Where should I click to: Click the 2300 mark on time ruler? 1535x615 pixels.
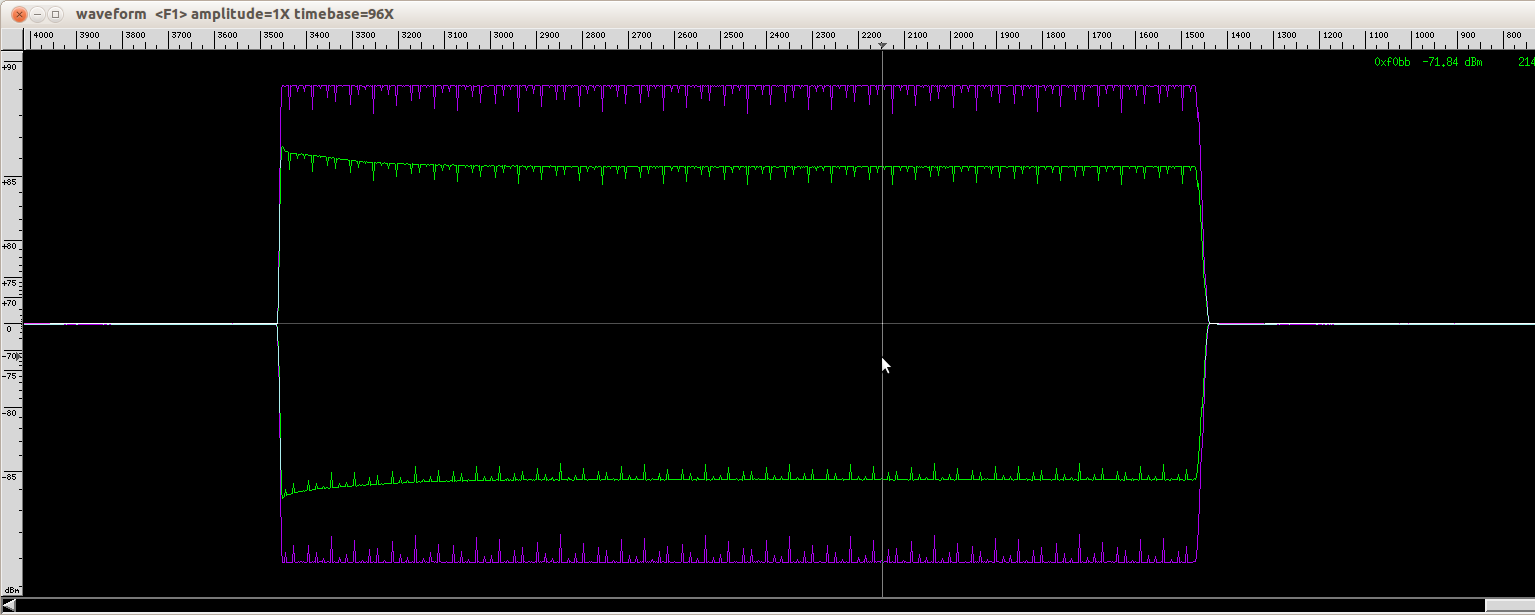pyautogui.click(x=825, y=36)
